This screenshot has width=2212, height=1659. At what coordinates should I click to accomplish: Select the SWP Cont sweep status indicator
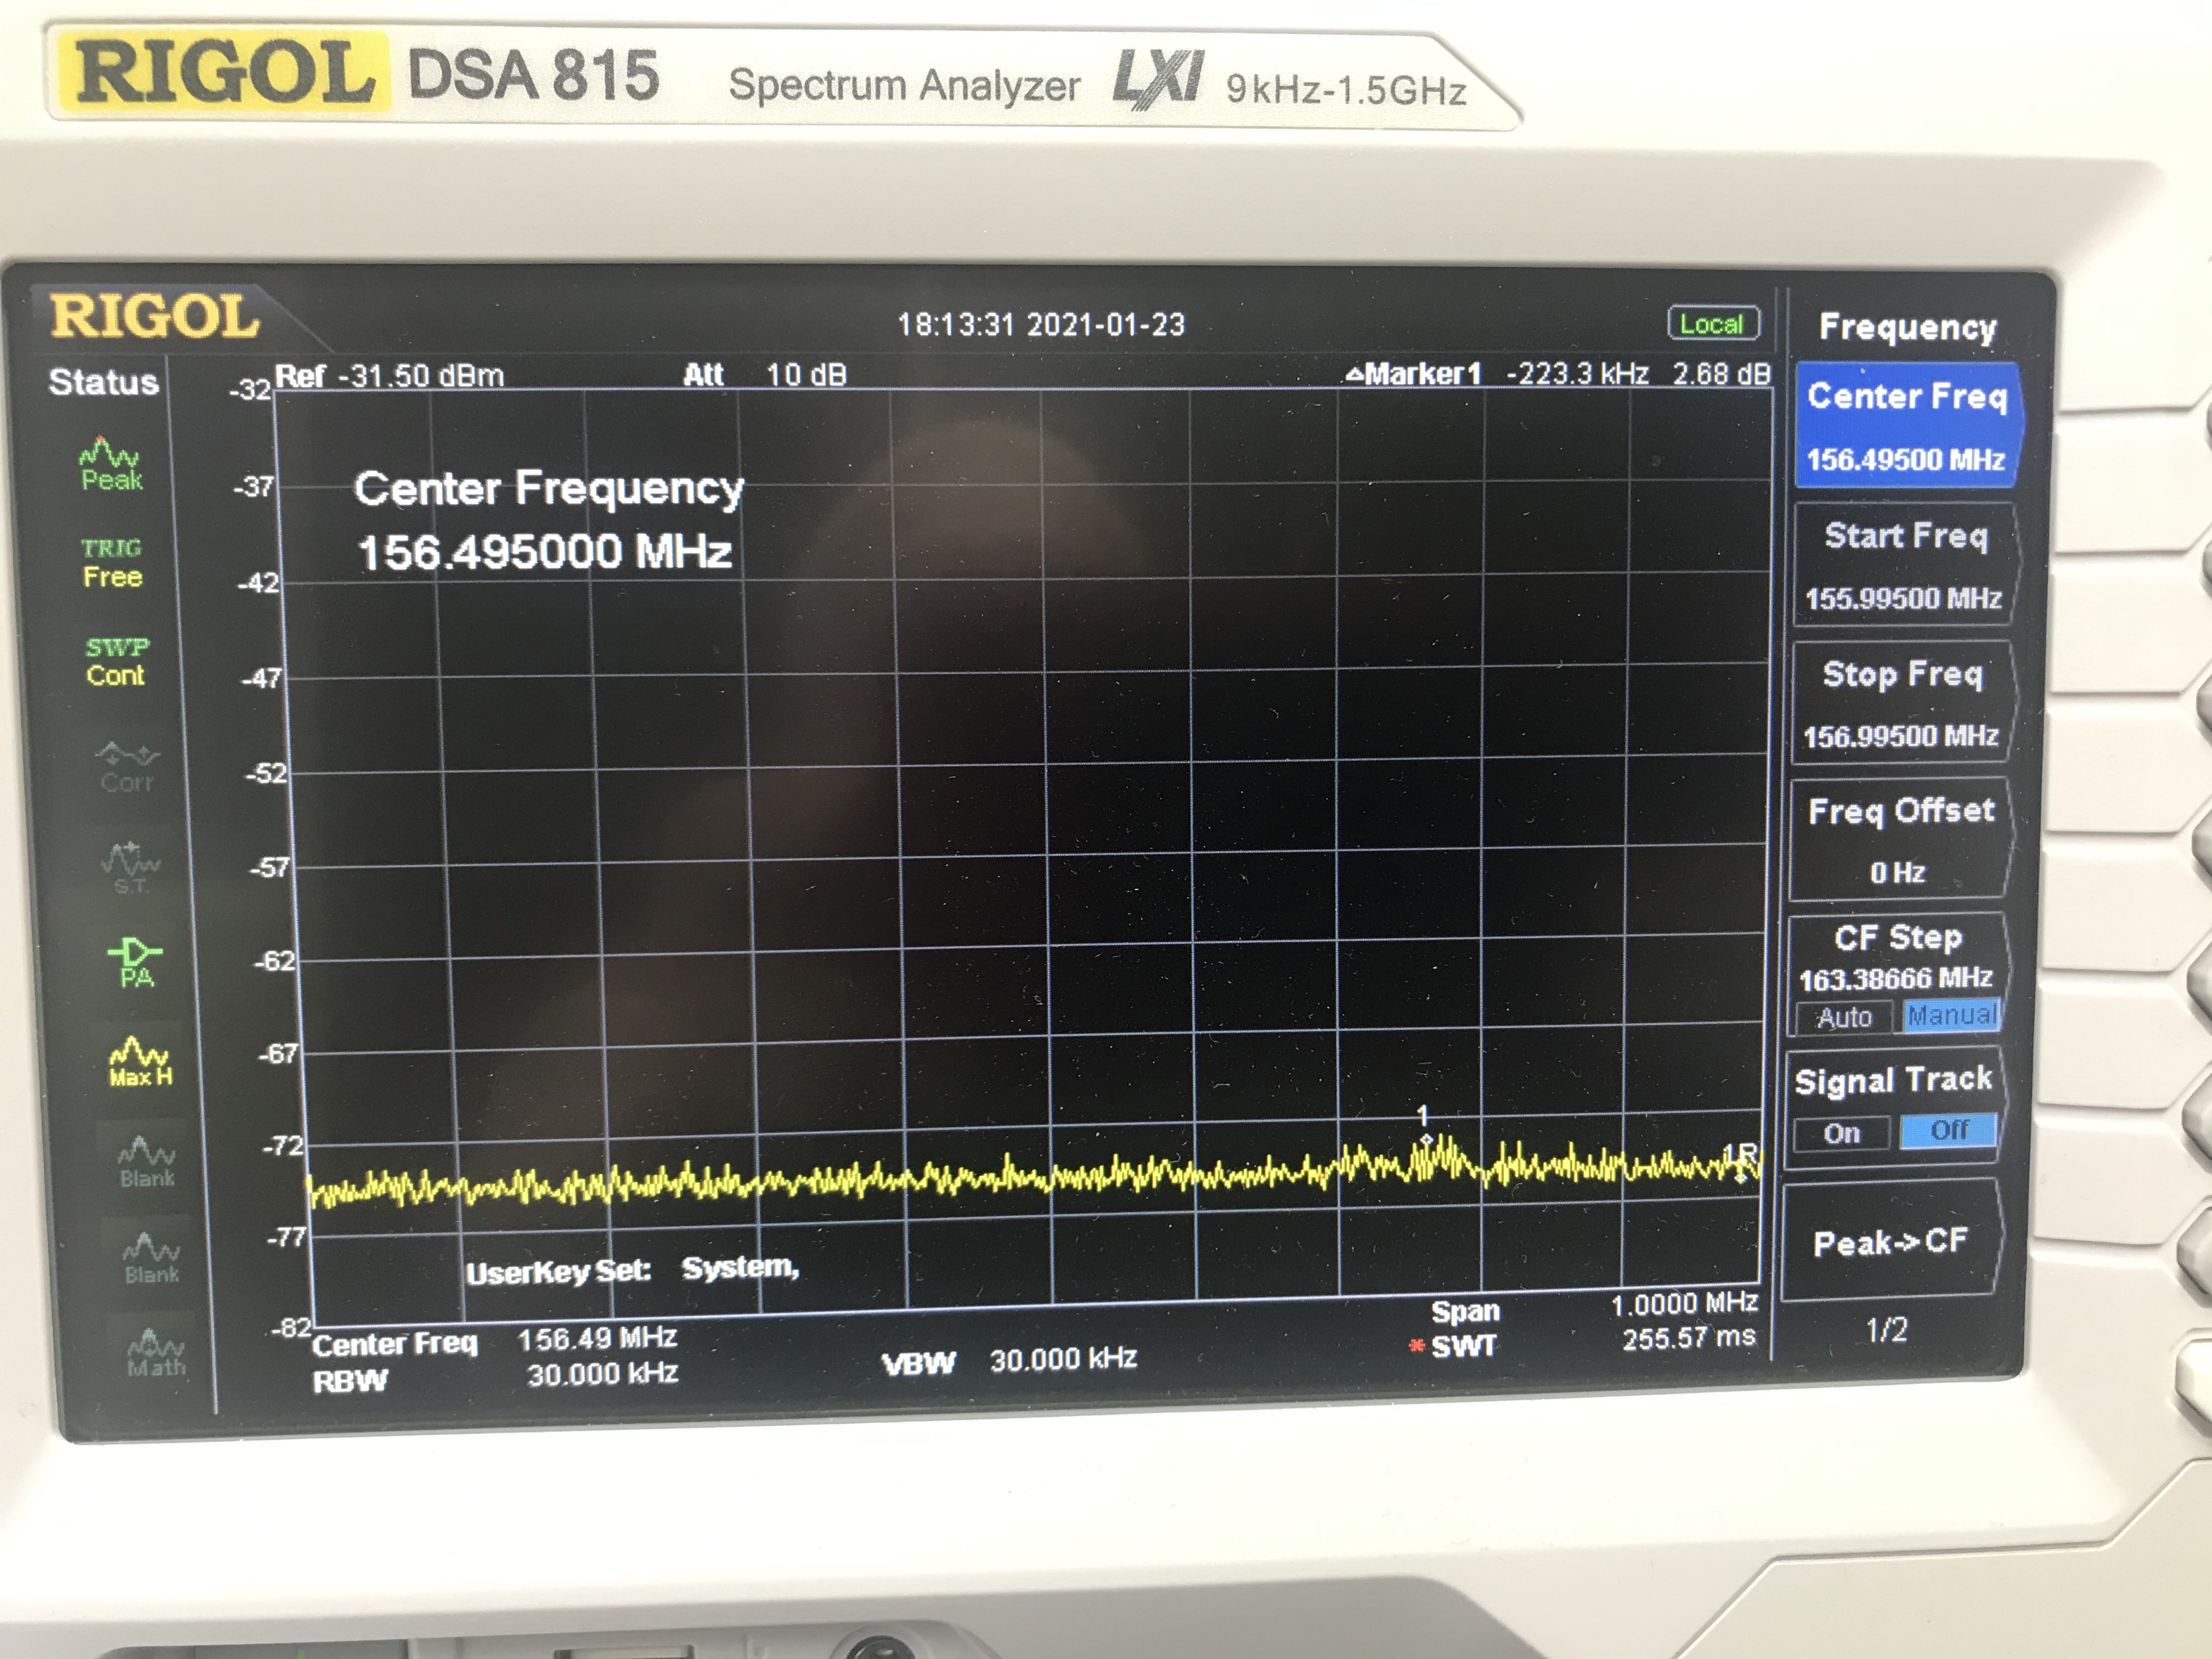click(116, 661)
